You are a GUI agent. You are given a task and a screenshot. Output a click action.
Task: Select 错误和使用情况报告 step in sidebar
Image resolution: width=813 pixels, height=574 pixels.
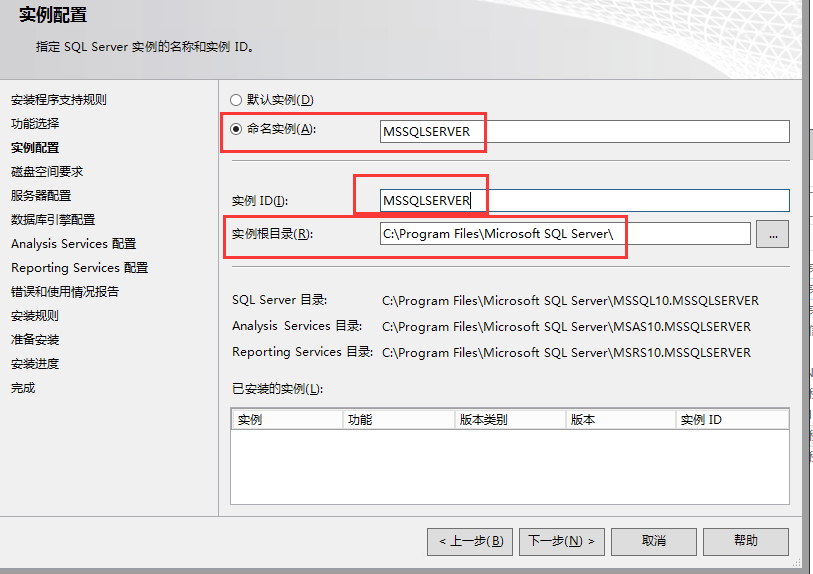click(65, 292)
